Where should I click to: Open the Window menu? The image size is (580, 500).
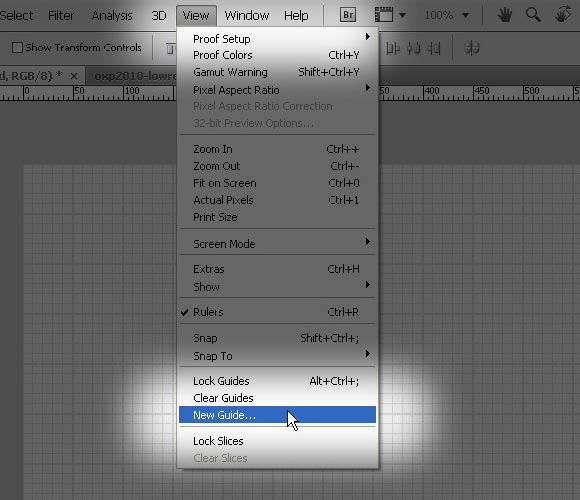pyautogui.click(x=247, y=16)
